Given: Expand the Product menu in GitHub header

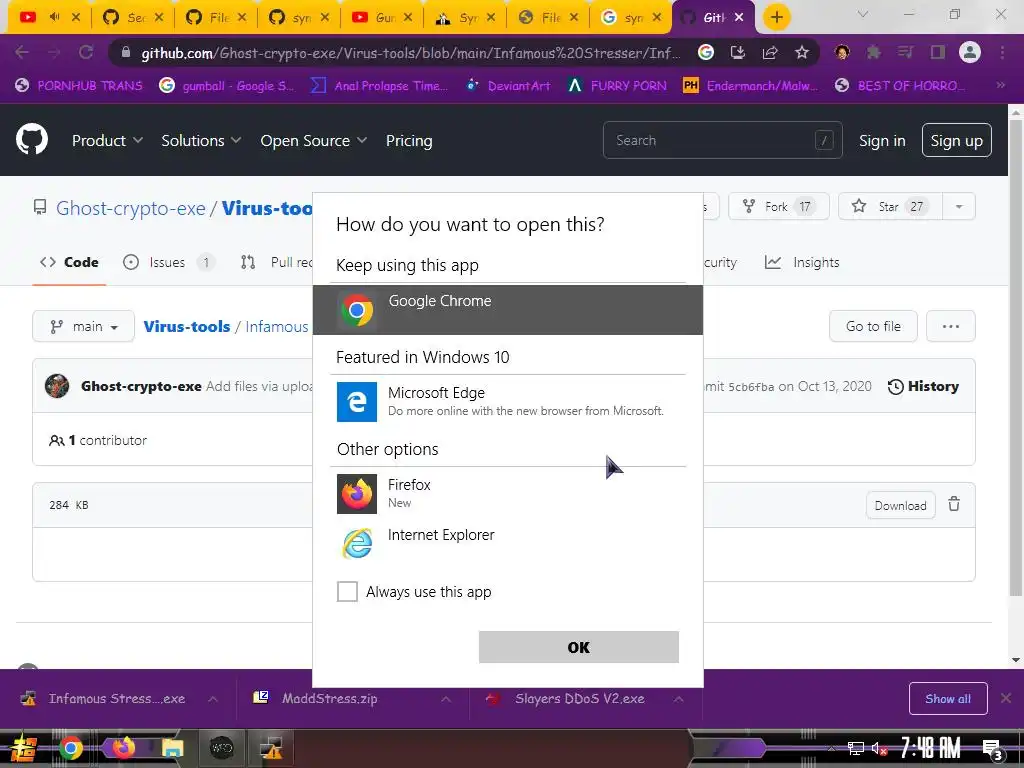Looking at the screenshot, I should click(107, 140).
